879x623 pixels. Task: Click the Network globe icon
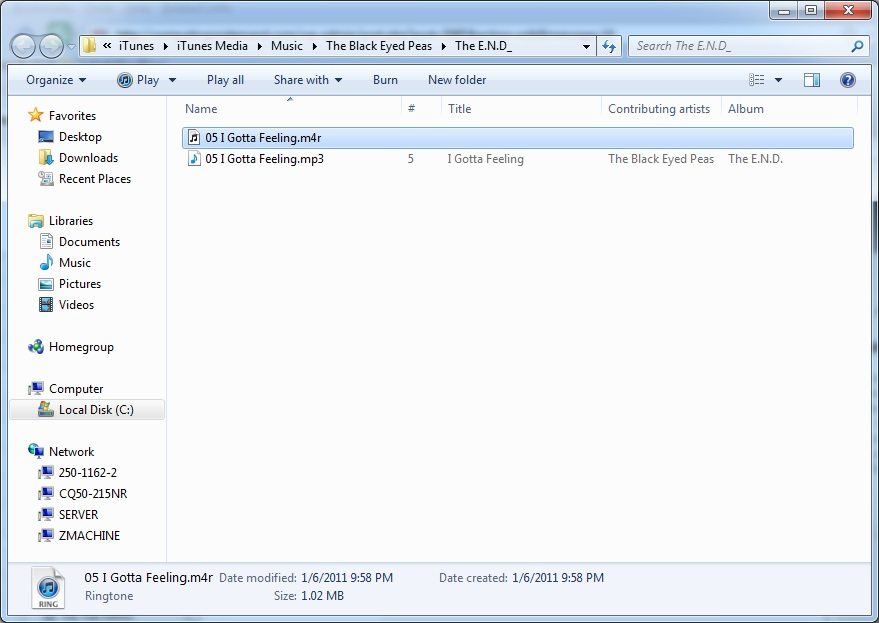(x=35, y=451)
